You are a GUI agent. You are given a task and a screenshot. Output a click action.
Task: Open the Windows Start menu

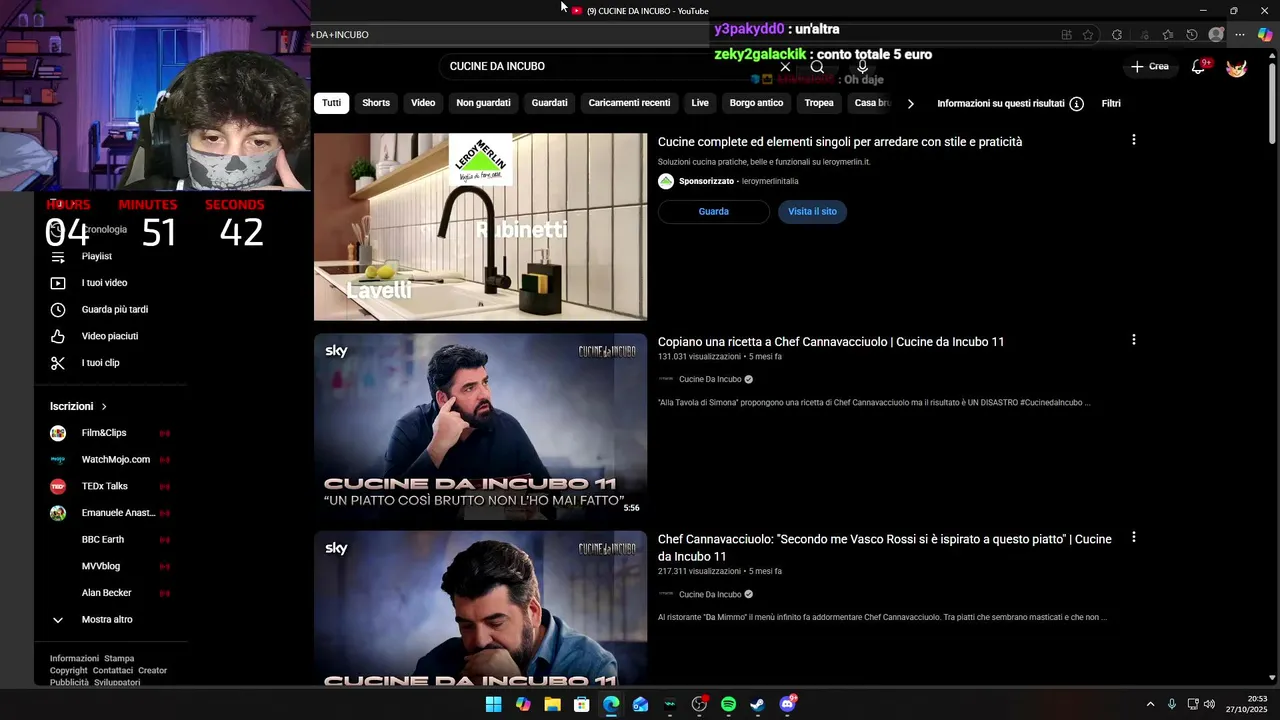[x=493, y=704]
